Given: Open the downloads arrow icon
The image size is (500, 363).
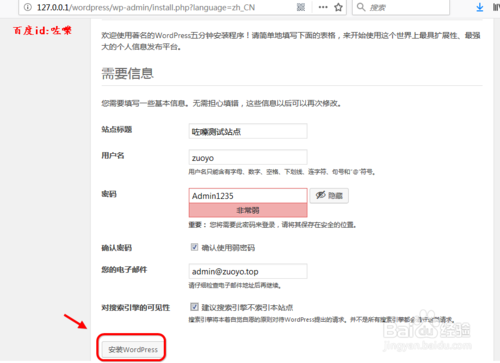Looking at the screenshot, I should [480, 7].
